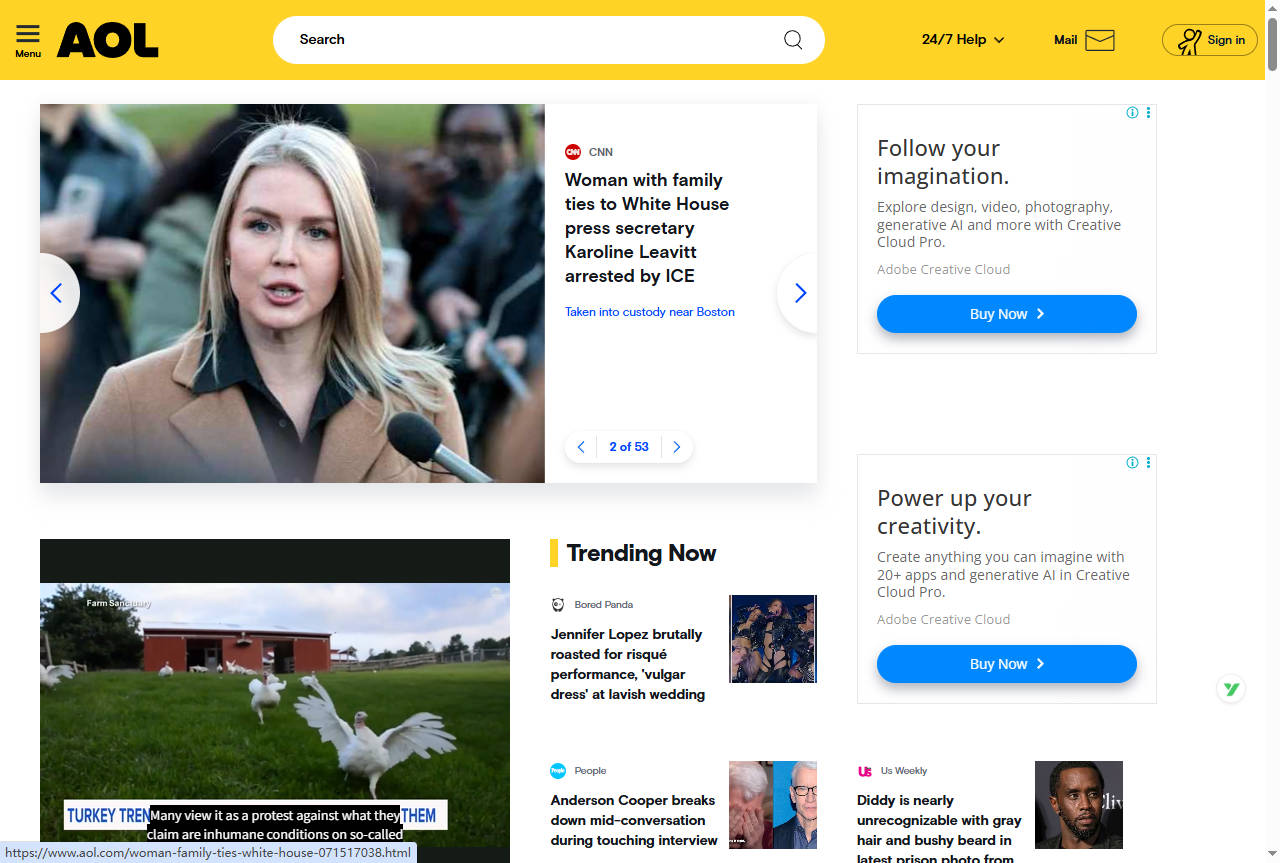This screenshot has height=863, width=1280.
Task: Click the Sign in button
Action: [x=1209, y=40]
